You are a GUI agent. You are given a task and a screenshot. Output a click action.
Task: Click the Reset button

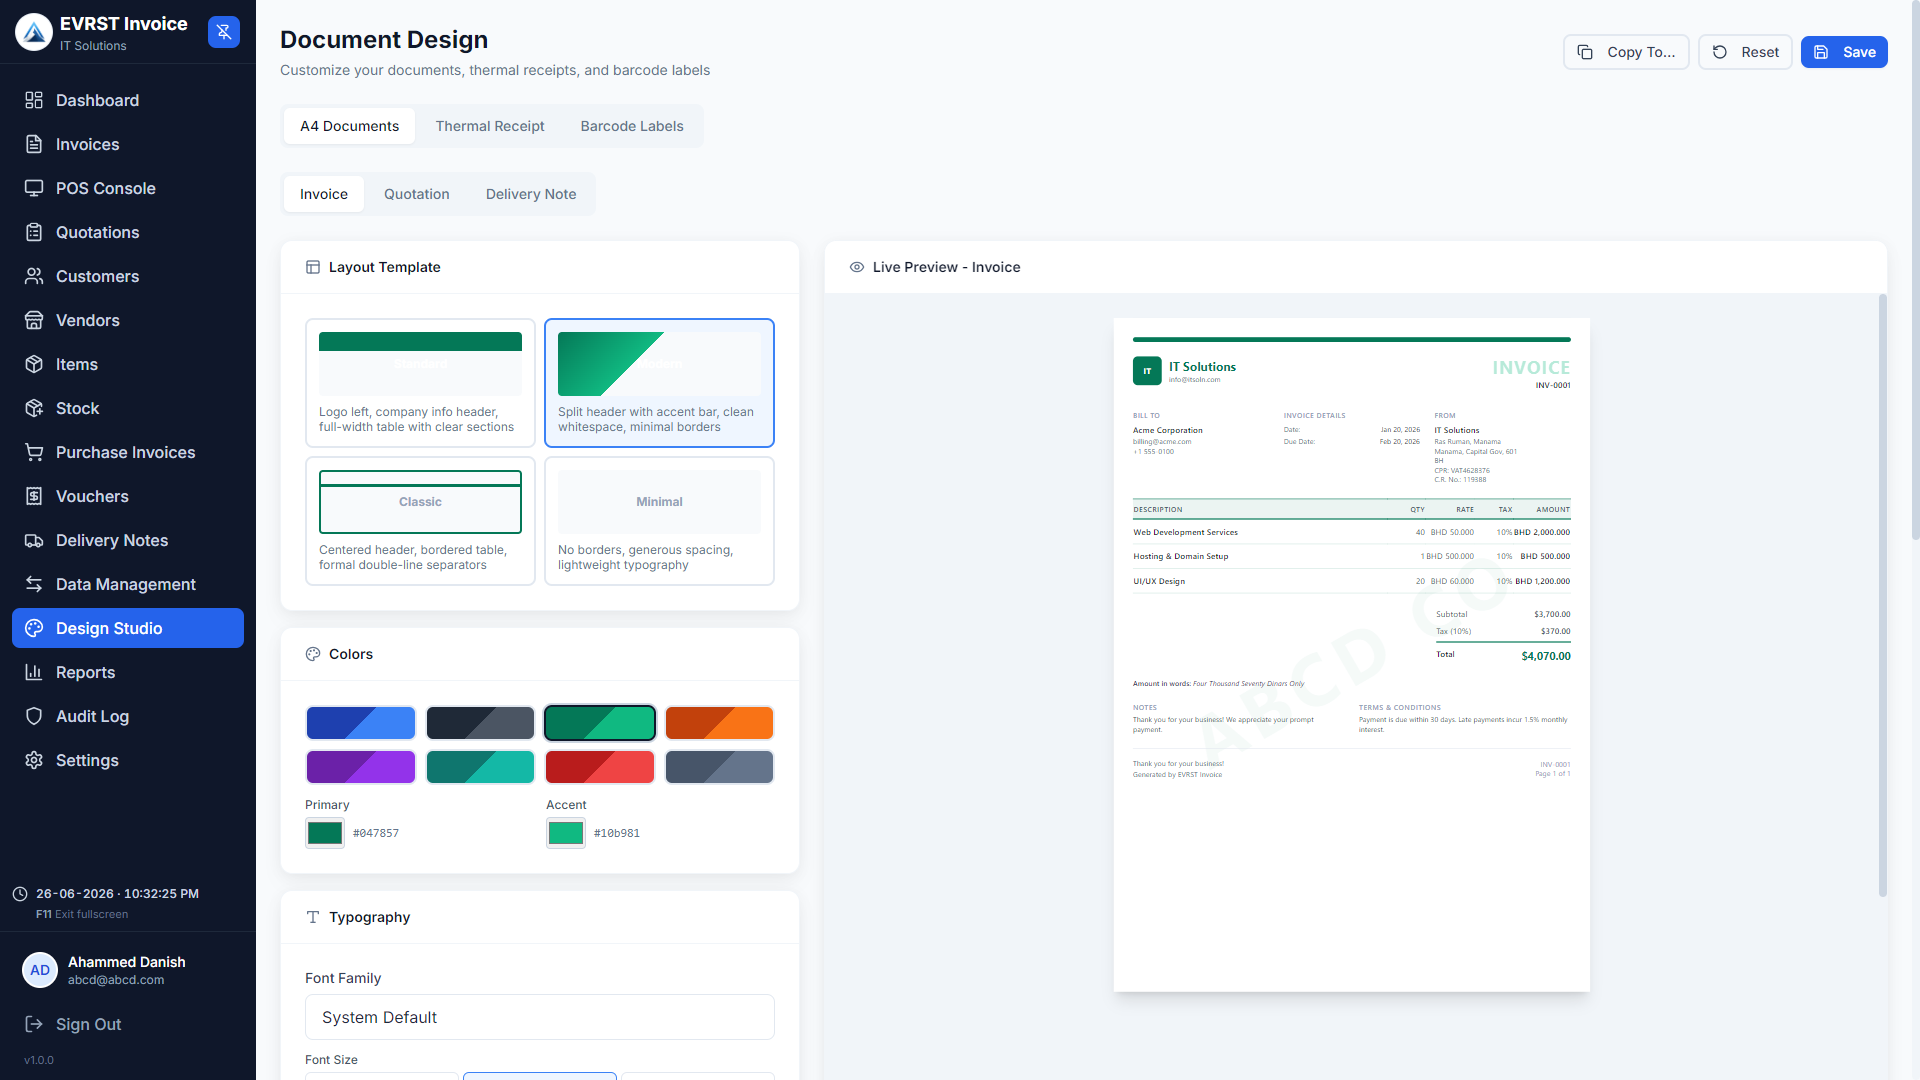[x=1745, y=52]
